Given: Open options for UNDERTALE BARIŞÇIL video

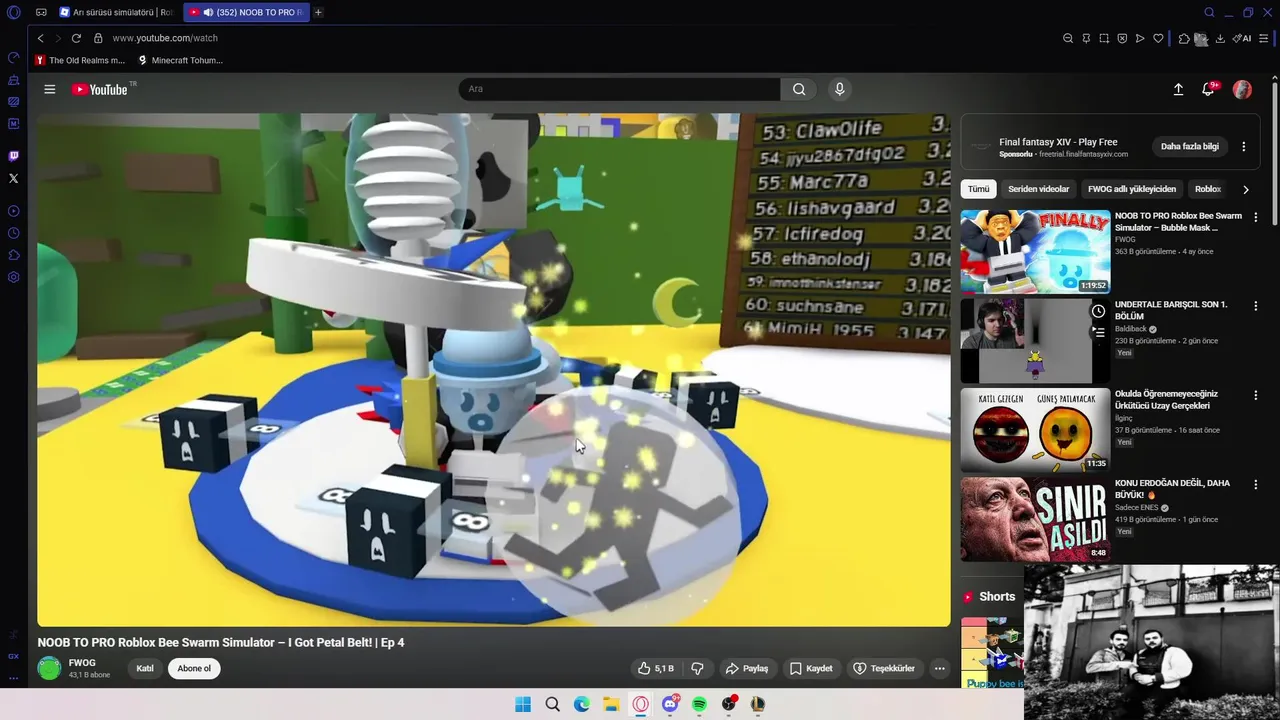Looking at the screenshot, I should pos(1256,306).
